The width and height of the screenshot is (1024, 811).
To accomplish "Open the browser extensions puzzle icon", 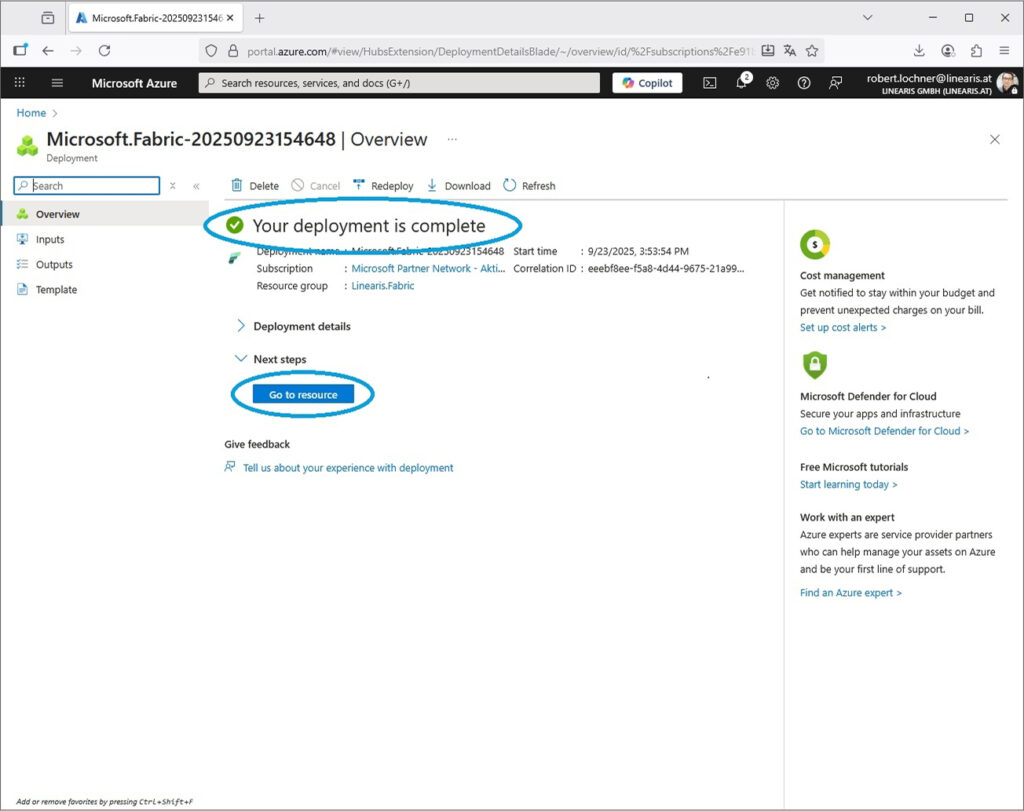I will [x=976, y=50].
